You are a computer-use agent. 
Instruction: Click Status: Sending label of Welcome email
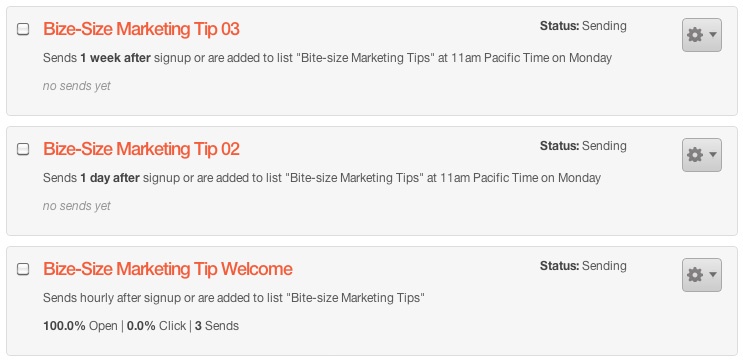click(x=583, y=266)
